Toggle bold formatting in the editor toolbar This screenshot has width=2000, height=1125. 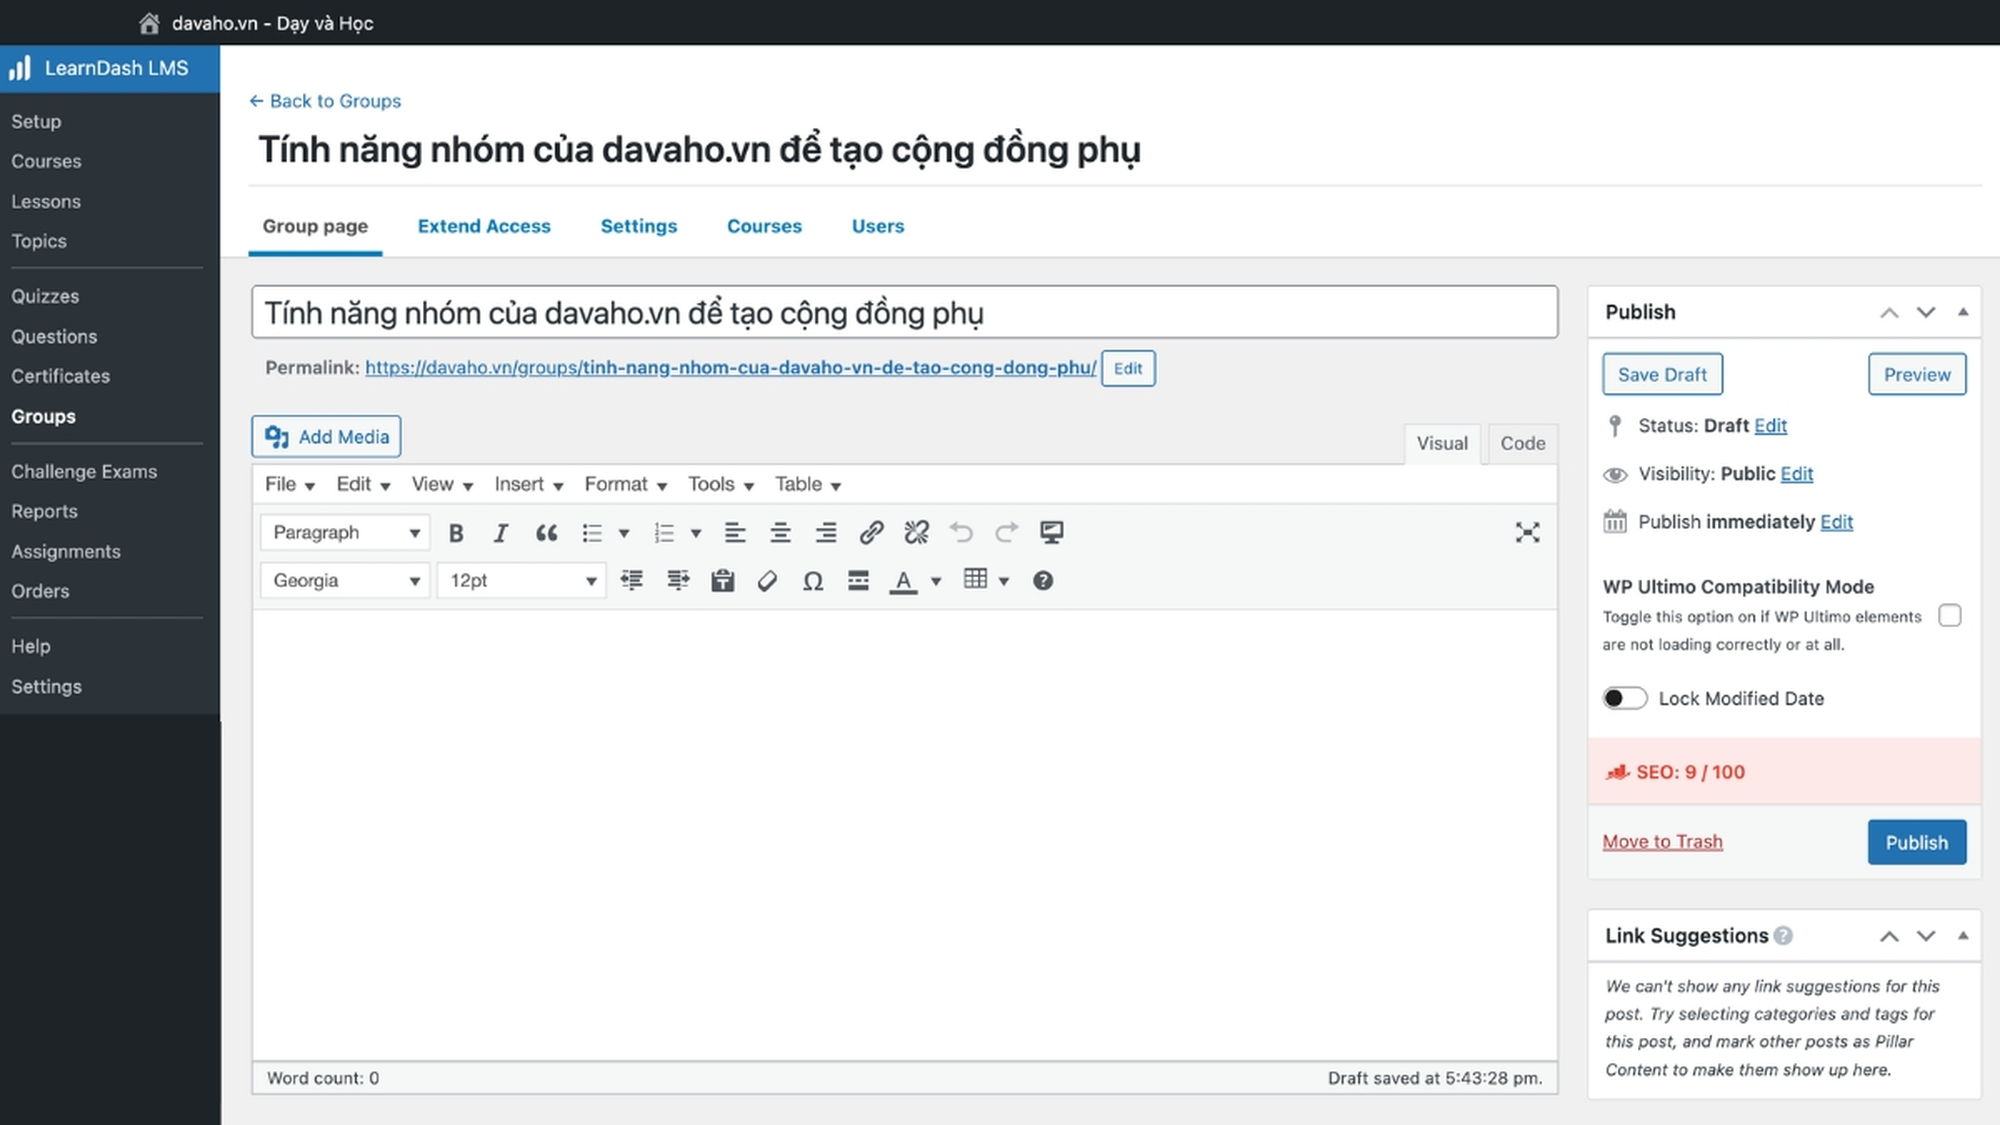click(456, 533)
